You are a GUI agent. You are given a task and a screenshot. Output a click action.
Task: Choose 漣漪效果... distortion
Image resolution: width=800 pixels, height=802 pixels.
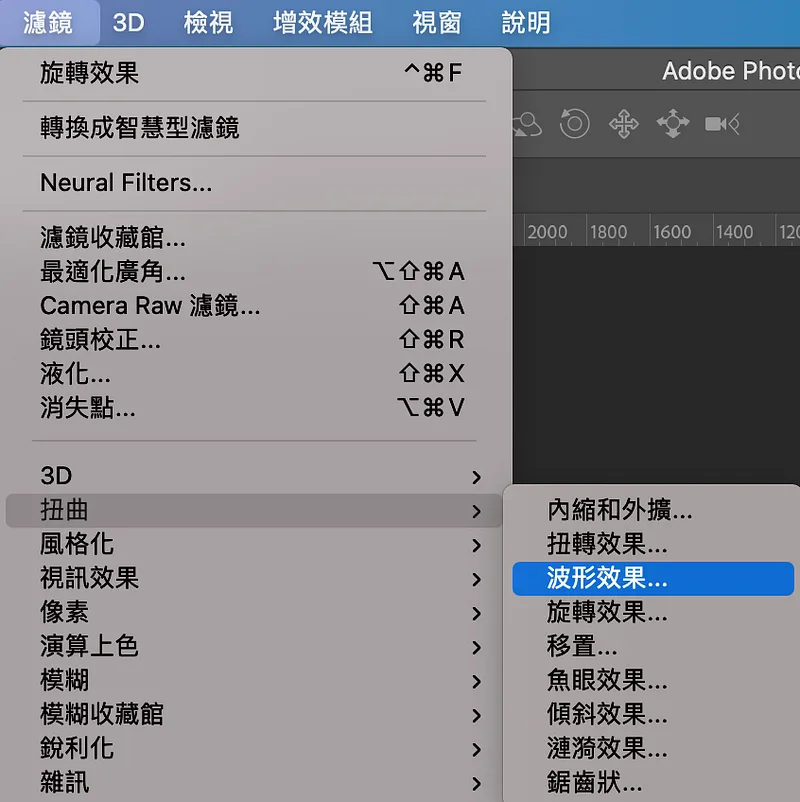[653, 749]
